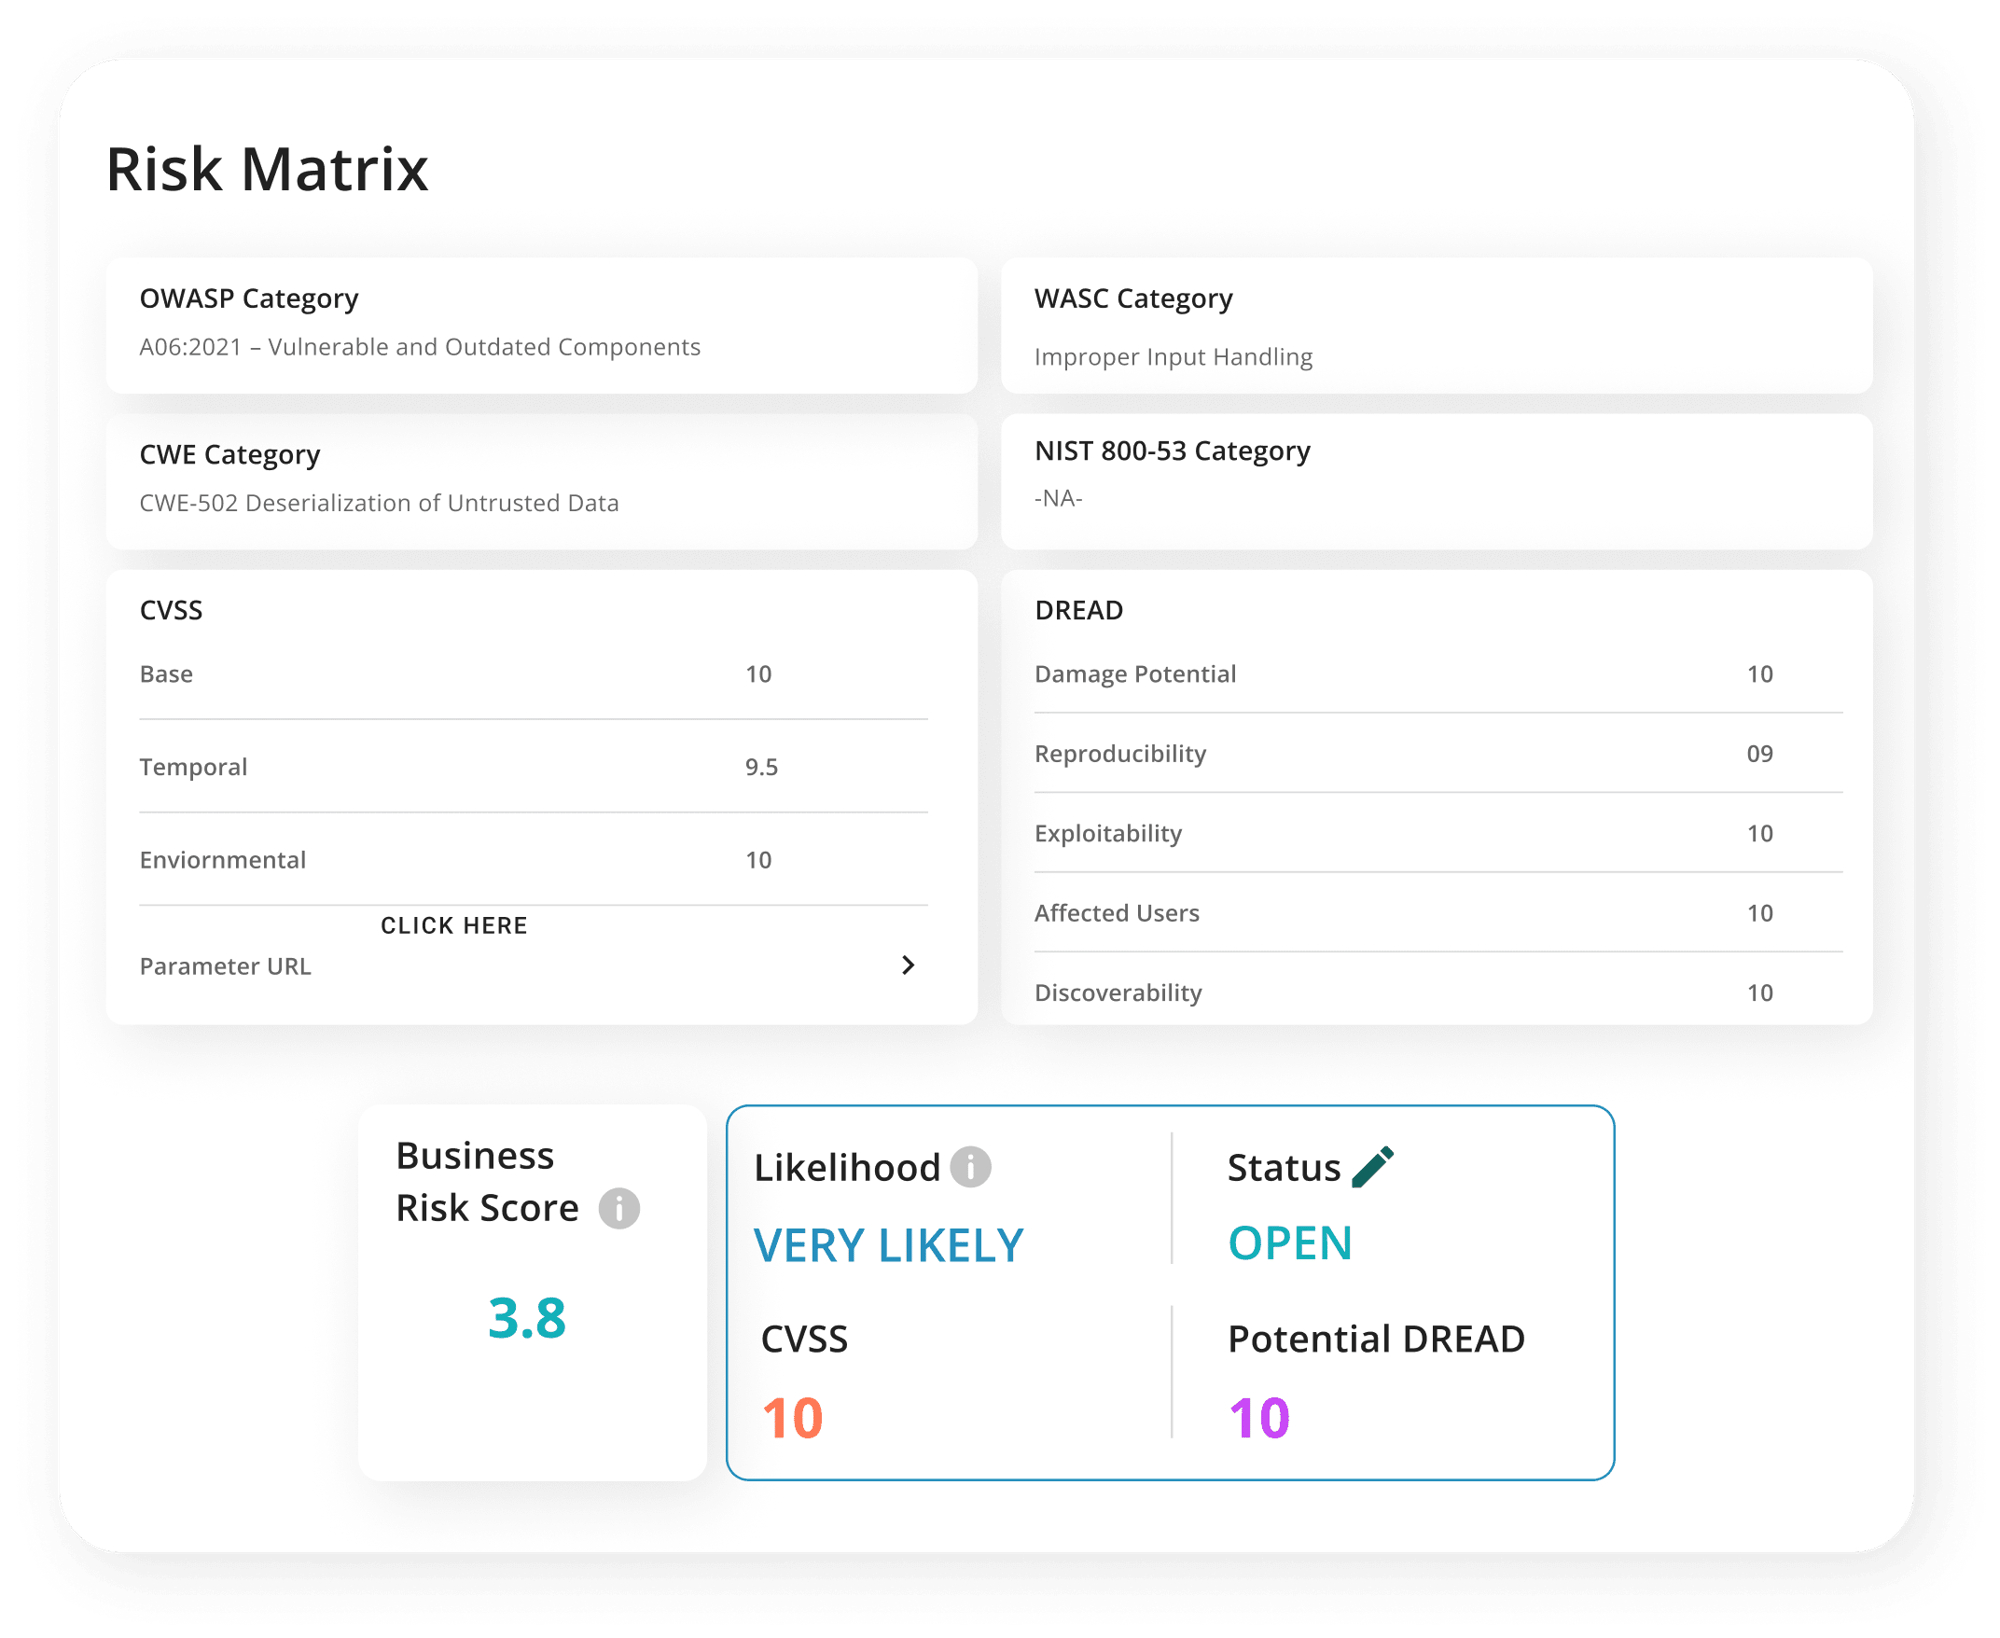Select CWE-502 Deserialization of Untrusted Data text
The width and height of the screenshot is (2000, 1638).
(379, 503)
